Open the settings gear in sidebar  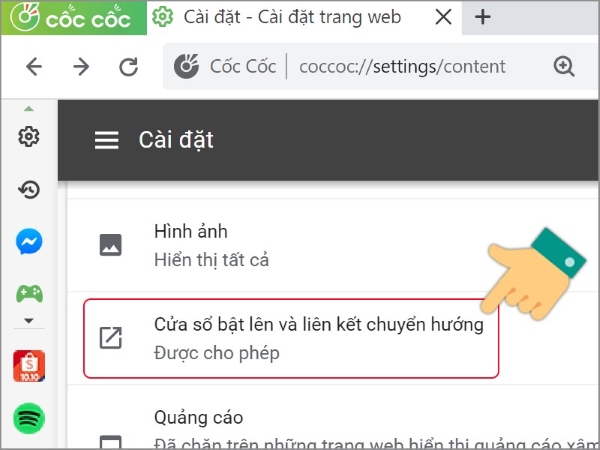[x=29, y=136]
